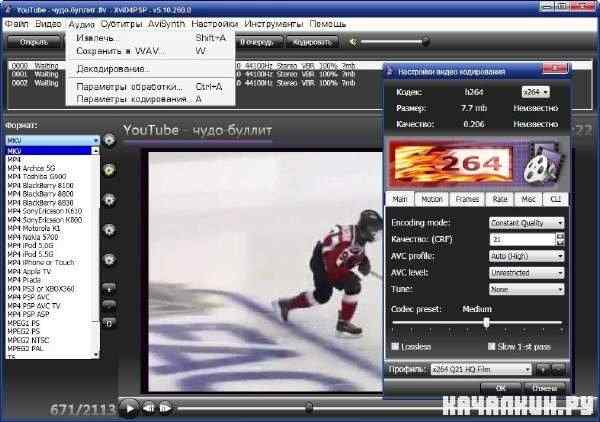
Task: Open the AviSynth menu
Action: 166,24
